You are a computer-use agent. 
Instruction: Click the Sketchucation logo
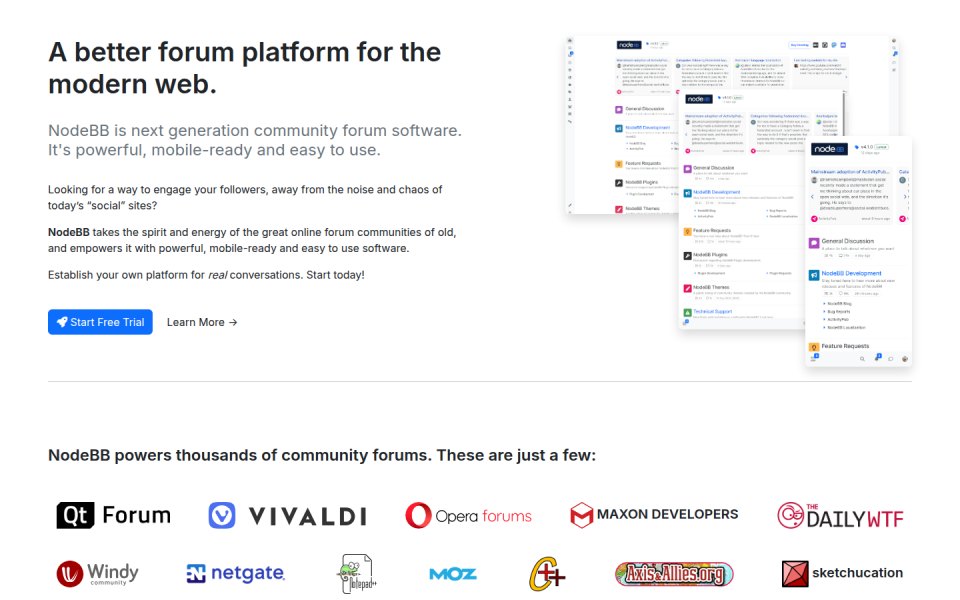[x=842, y=574]
